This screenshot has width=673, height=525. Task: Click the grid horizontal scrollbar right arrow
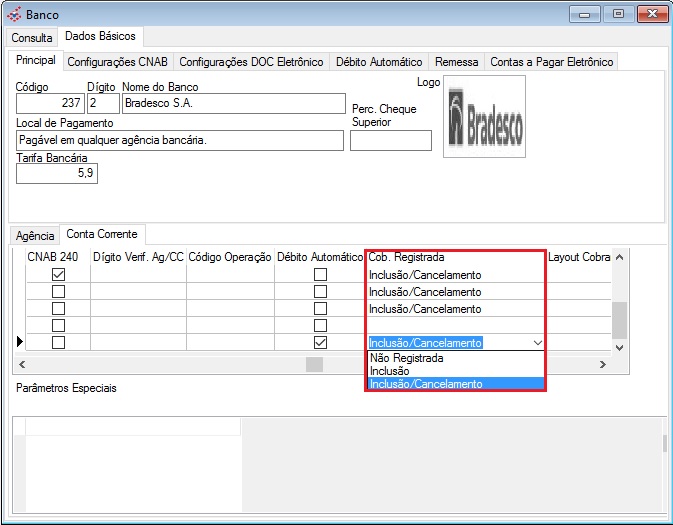pyautogui.click(x=602, y=365)
